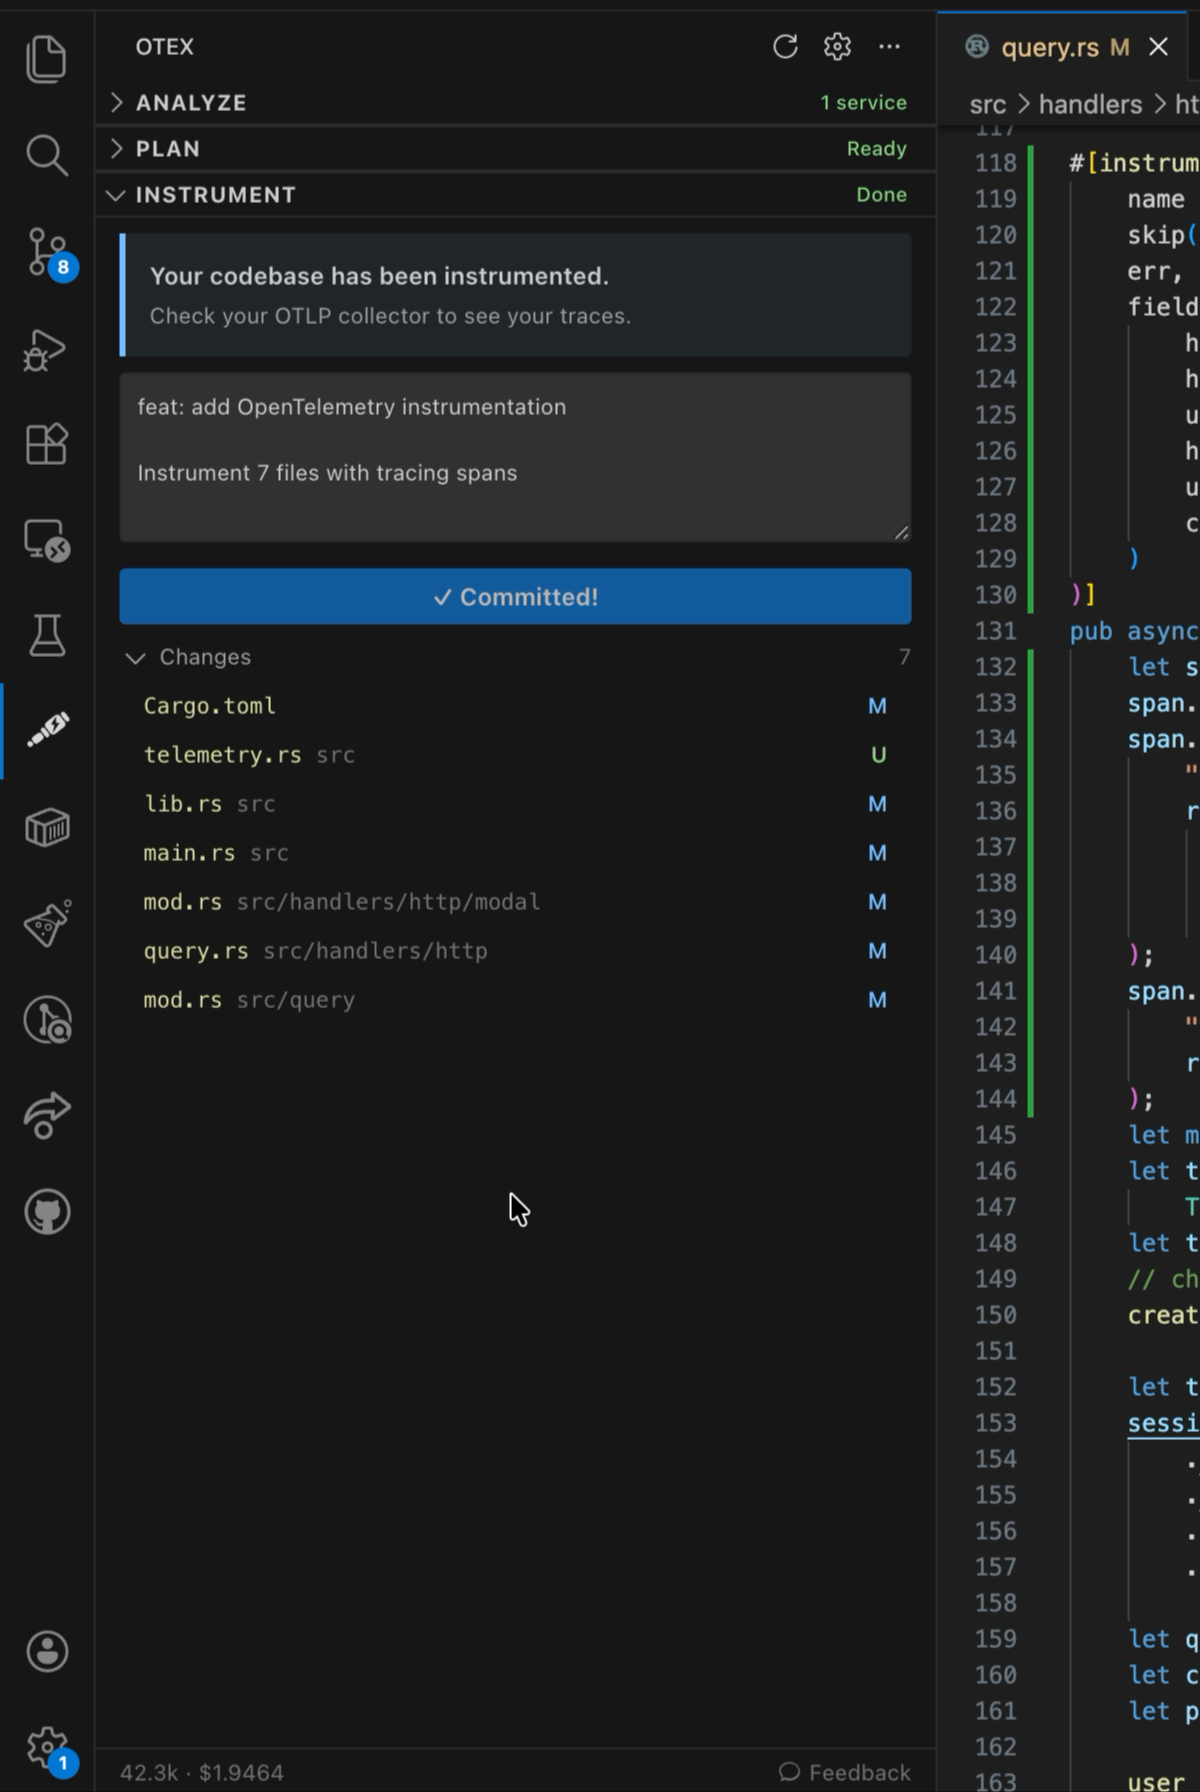The image size is (1200, 1792).
Task: Click line number 131 in the editor gutter
Action: [x=996, y=631]
